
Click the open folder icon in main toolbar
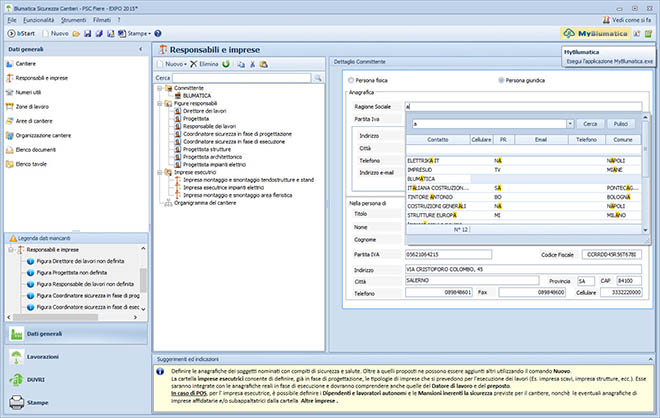tap(77, 33)
